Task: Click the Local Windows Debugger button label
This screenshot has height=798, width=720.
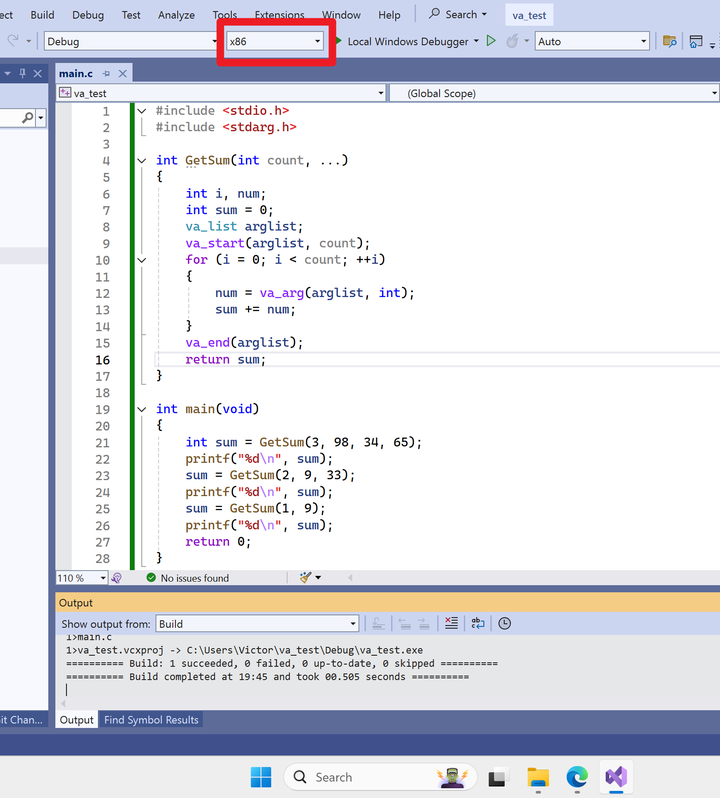Action: tap(408, 41)
